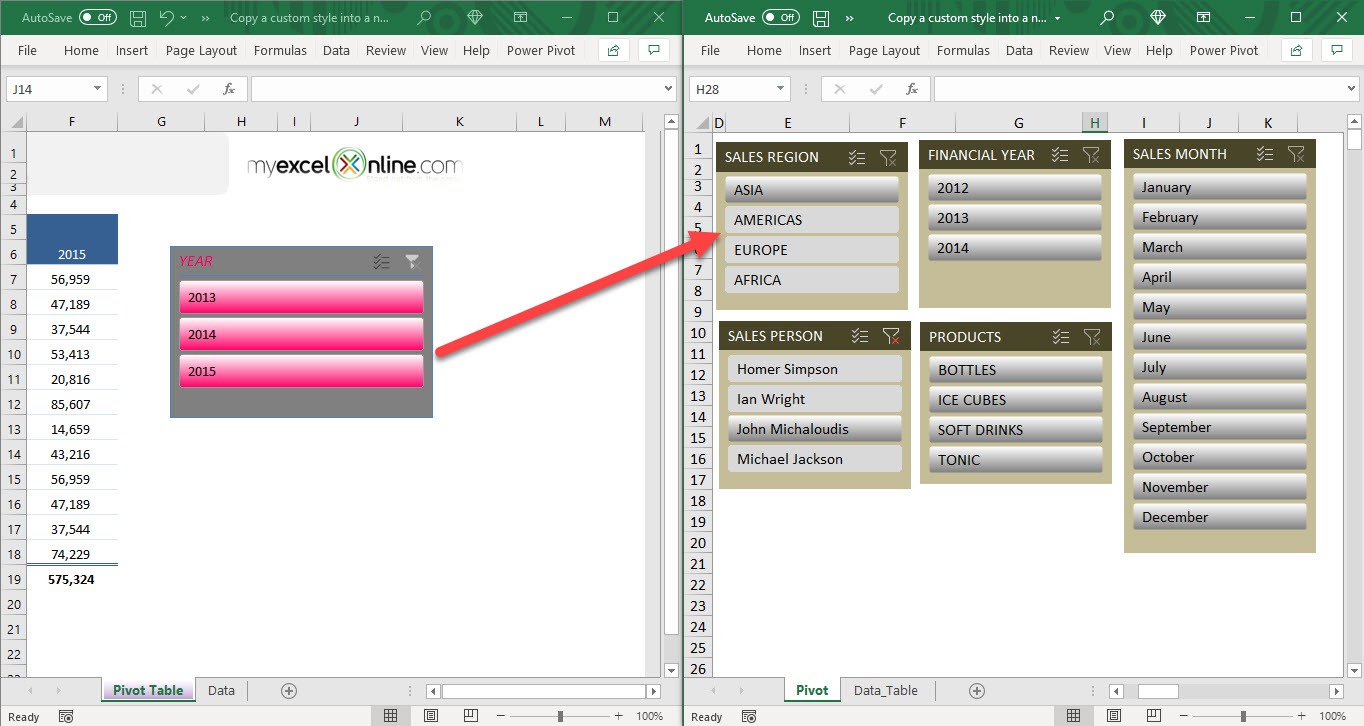Screen dimensions: 1364x726
Task: Click macro record icon in left status bar
Action: pyautogui.click(x=66, y=716)
